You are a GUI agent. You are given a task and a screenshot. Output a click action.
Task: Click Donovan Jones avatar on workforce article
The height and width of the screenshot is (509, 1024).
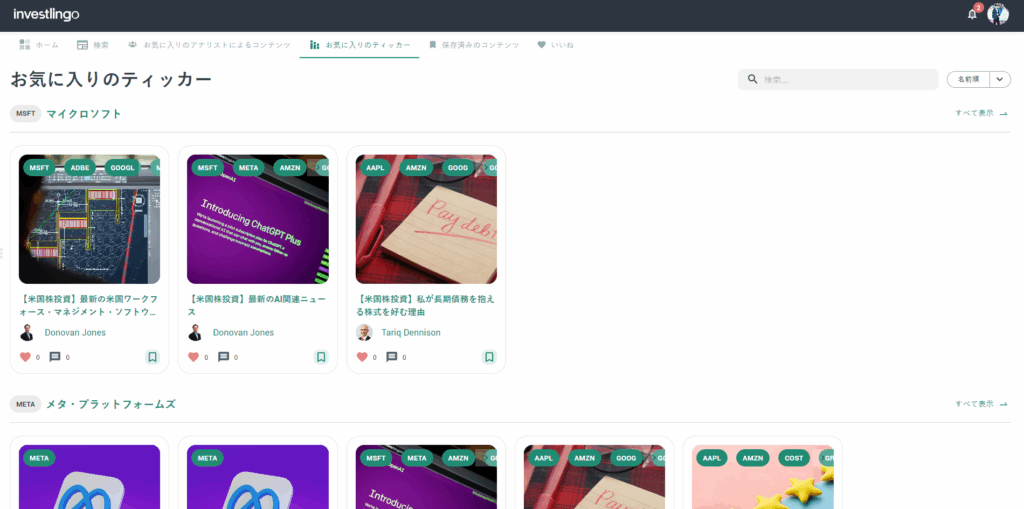(x=27, y=333)
